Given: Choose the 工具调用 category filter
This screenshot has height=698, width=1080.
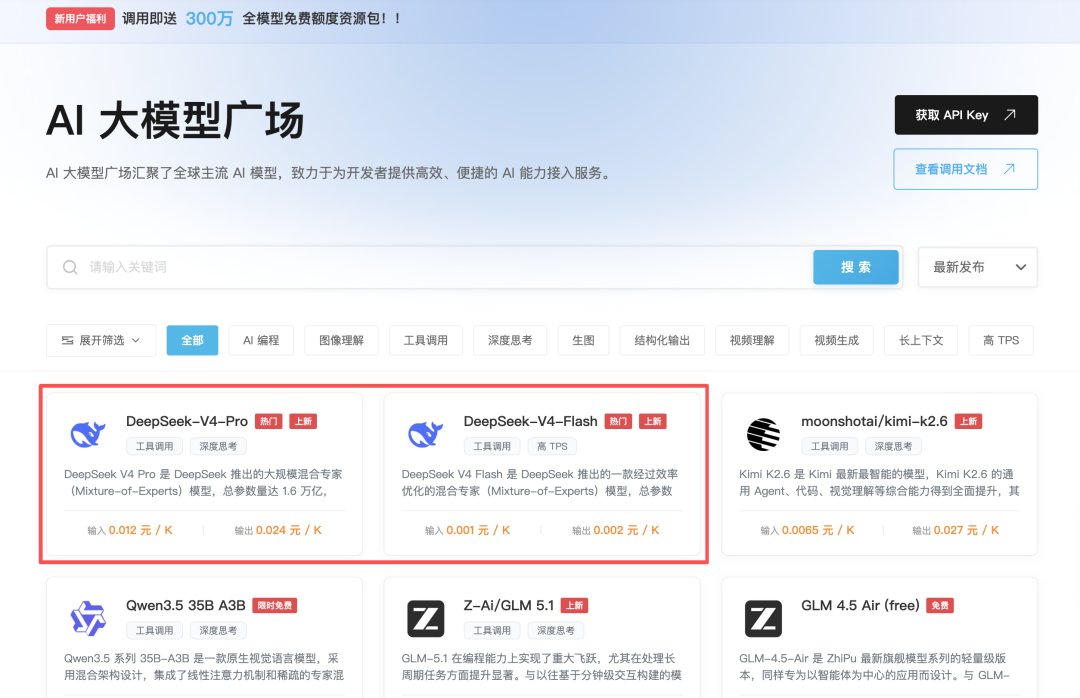Looking at the screenshot, I should [x=426, y=340].
